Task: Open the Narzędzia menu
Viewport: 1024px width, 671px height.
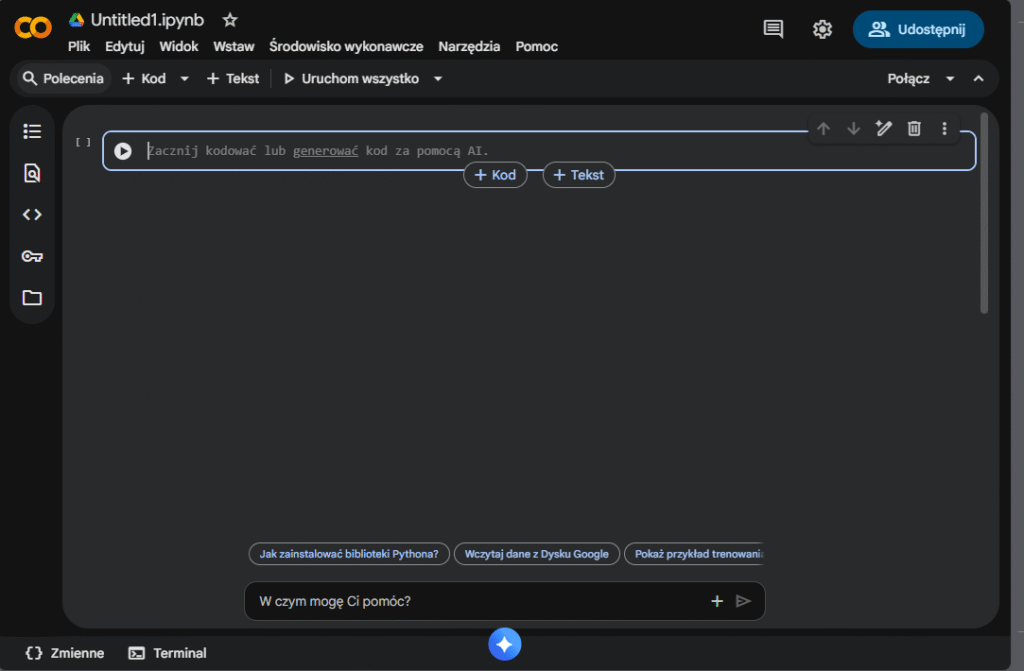Action: (x=469, y=46)
